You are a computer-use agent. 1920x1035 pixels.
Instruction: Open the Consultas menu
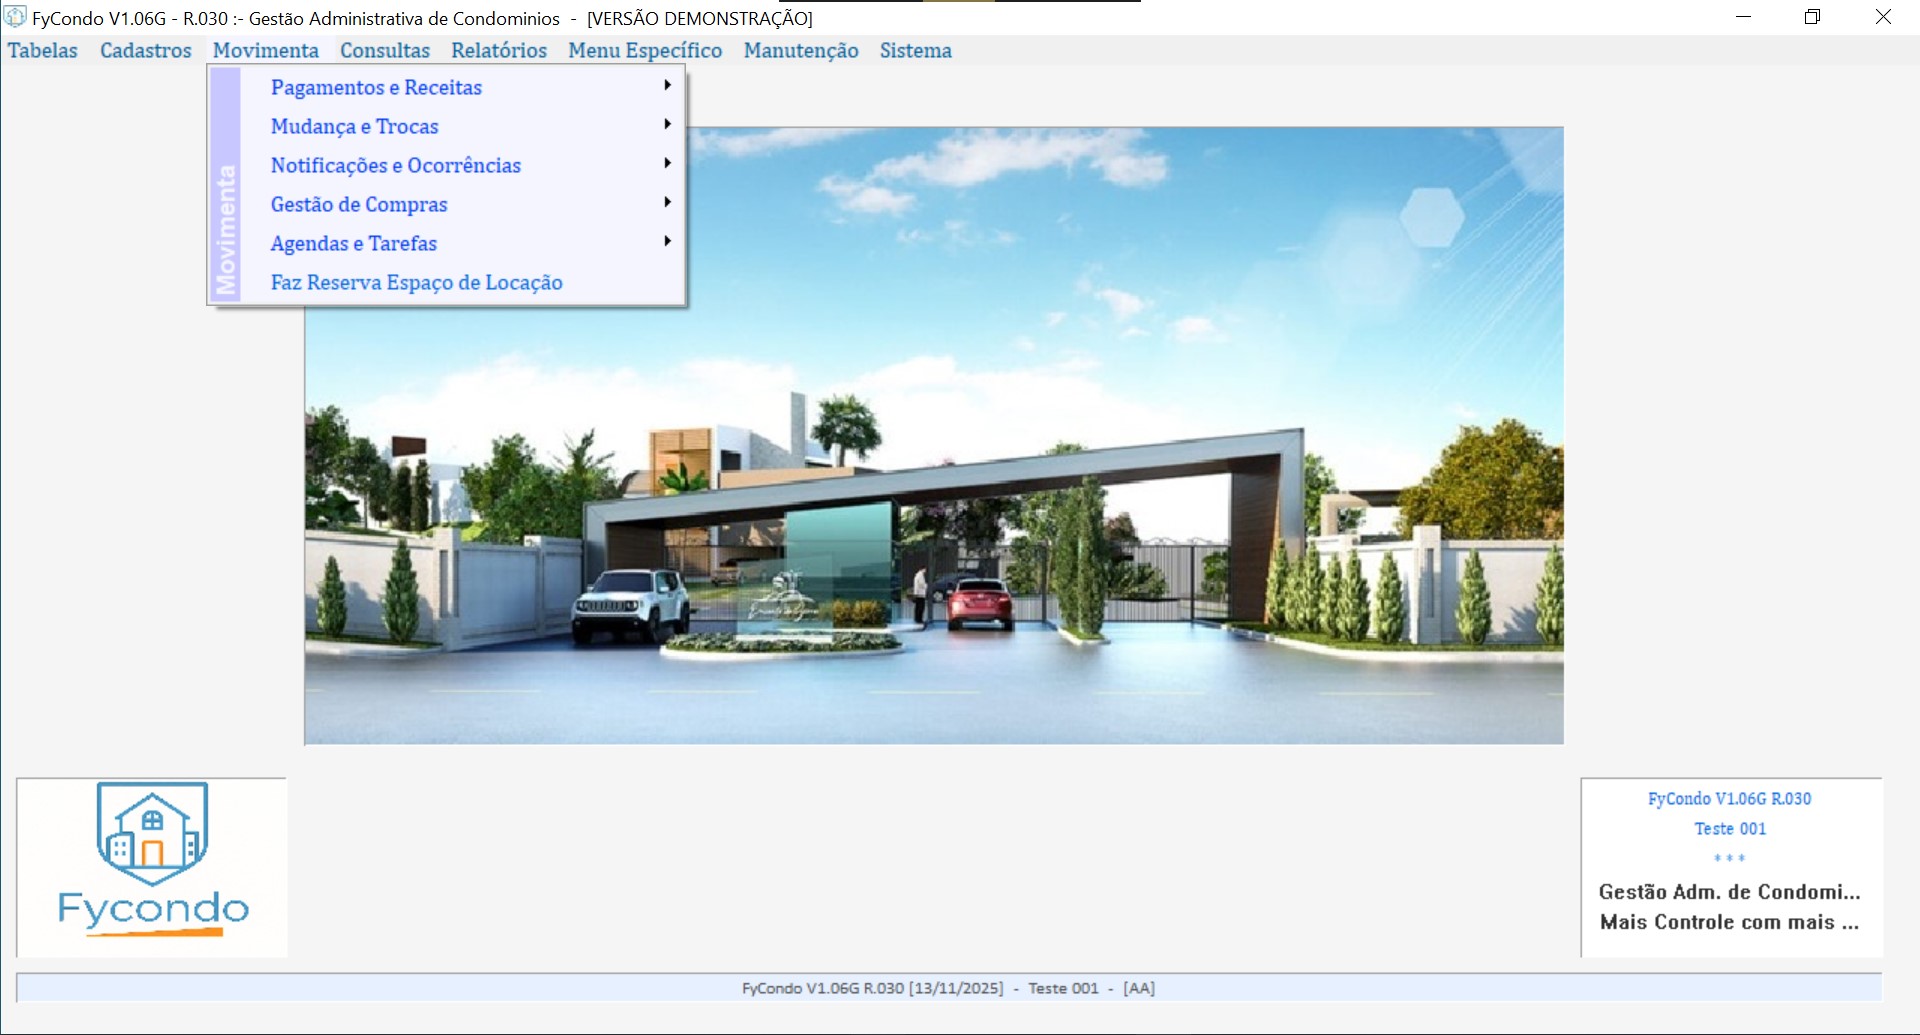384,51
